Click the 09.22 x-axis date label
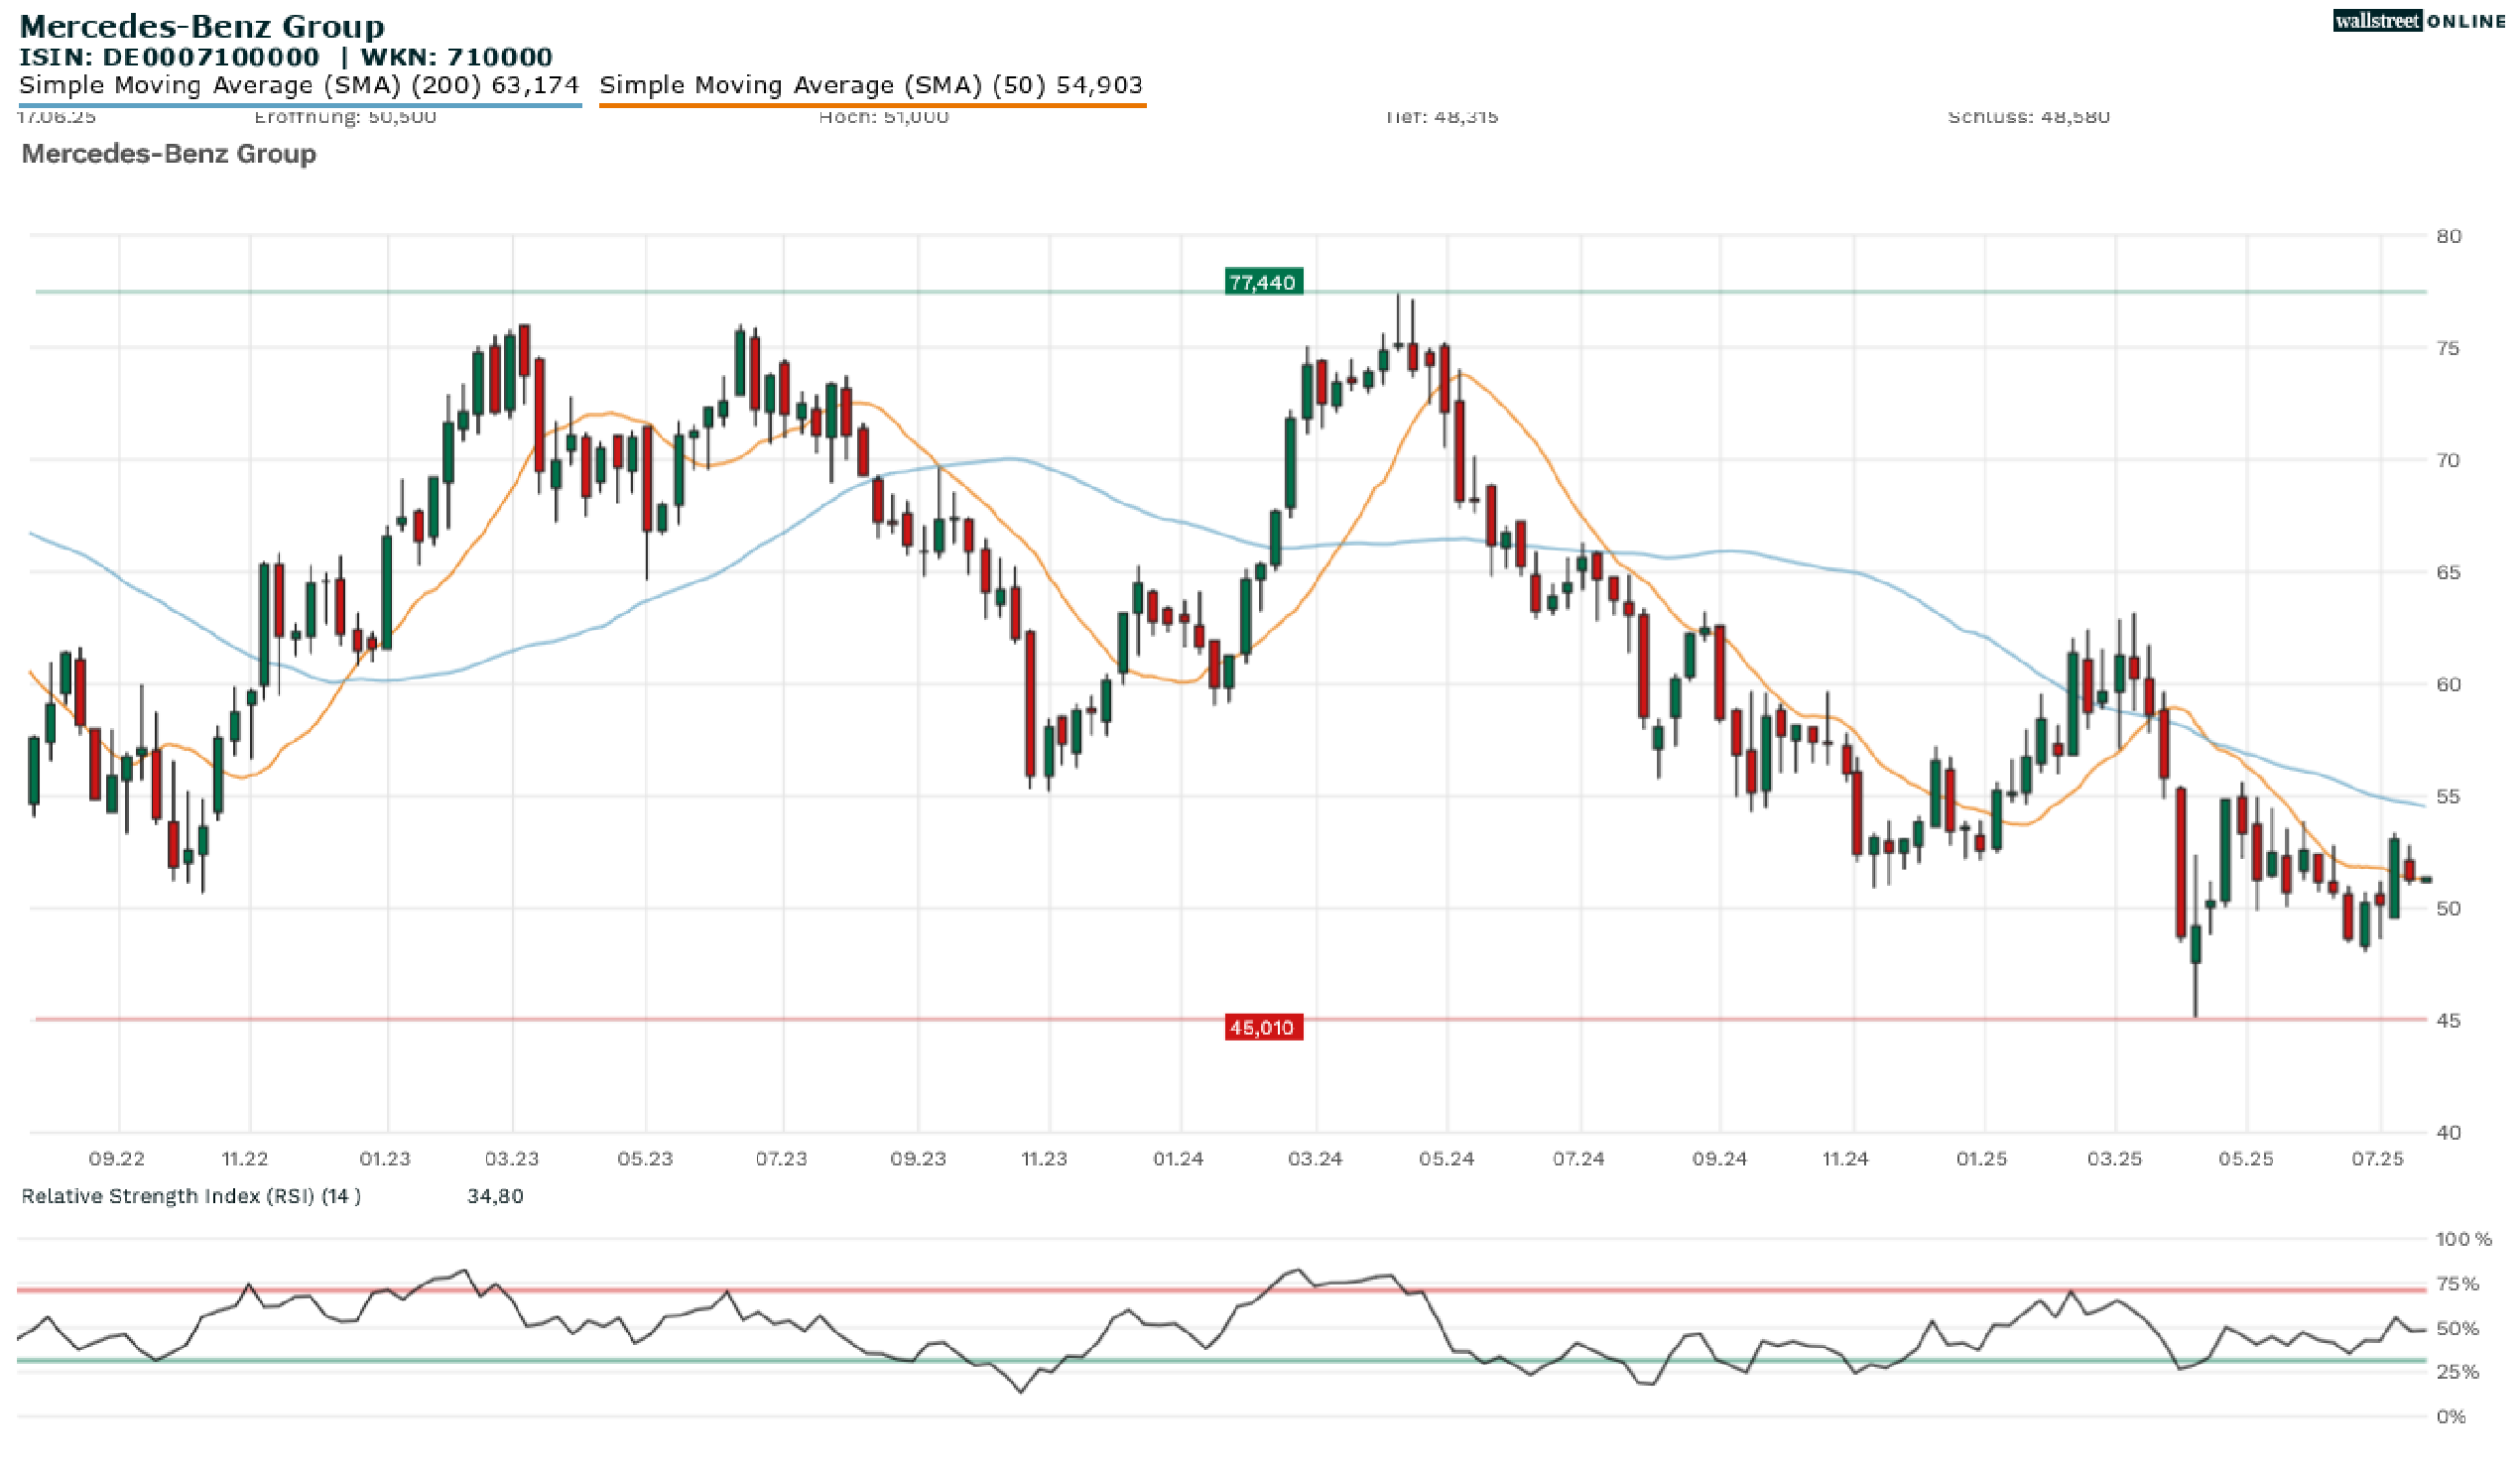This screenshot has height=1468, width=2520. pos(116,1159)
